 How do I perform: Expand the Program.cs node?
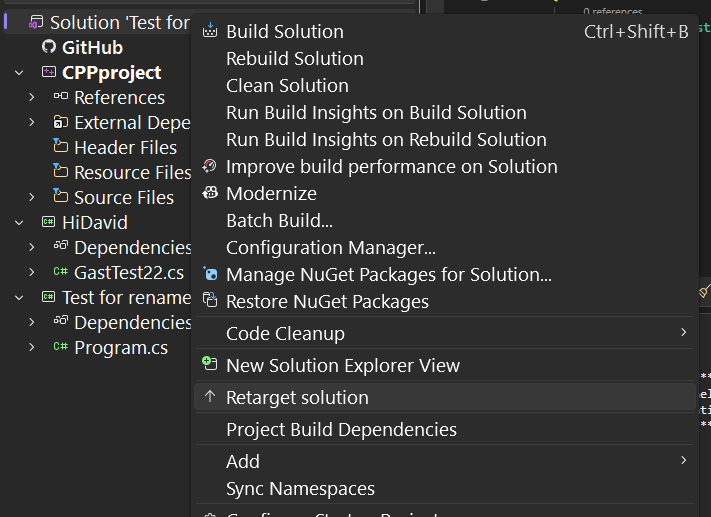click(31, 347)
